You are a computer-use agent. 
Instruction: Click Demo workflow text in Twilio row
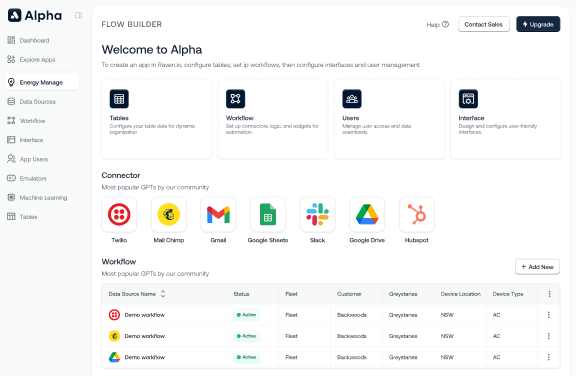(145, 315)
